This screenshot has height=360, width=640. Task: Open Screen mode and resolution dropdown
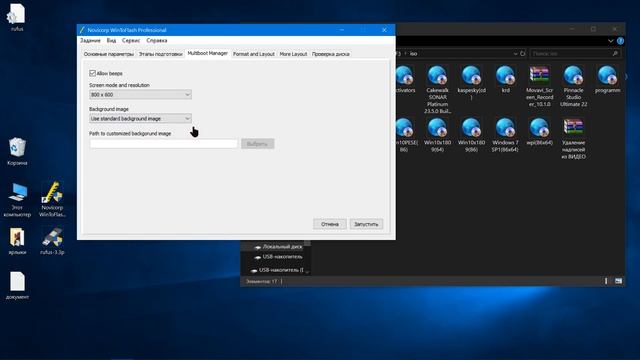click(x=140, y=95)
